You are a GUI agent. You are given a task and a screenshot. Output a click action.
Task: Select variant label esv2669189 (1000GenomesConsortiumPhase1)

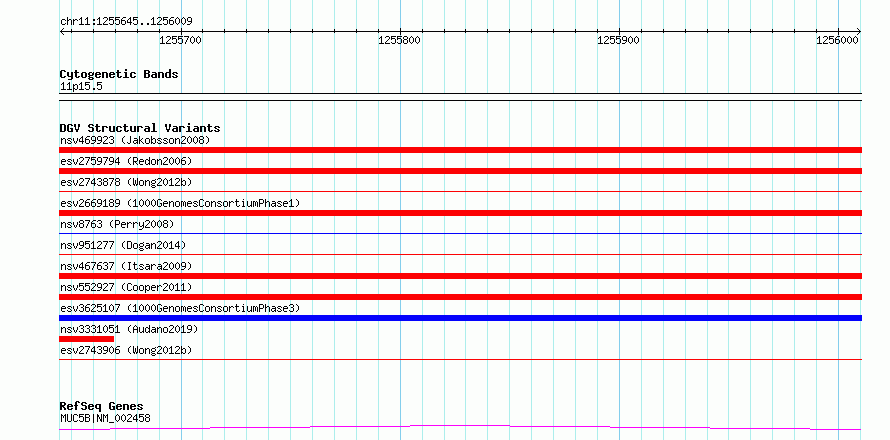180,203
